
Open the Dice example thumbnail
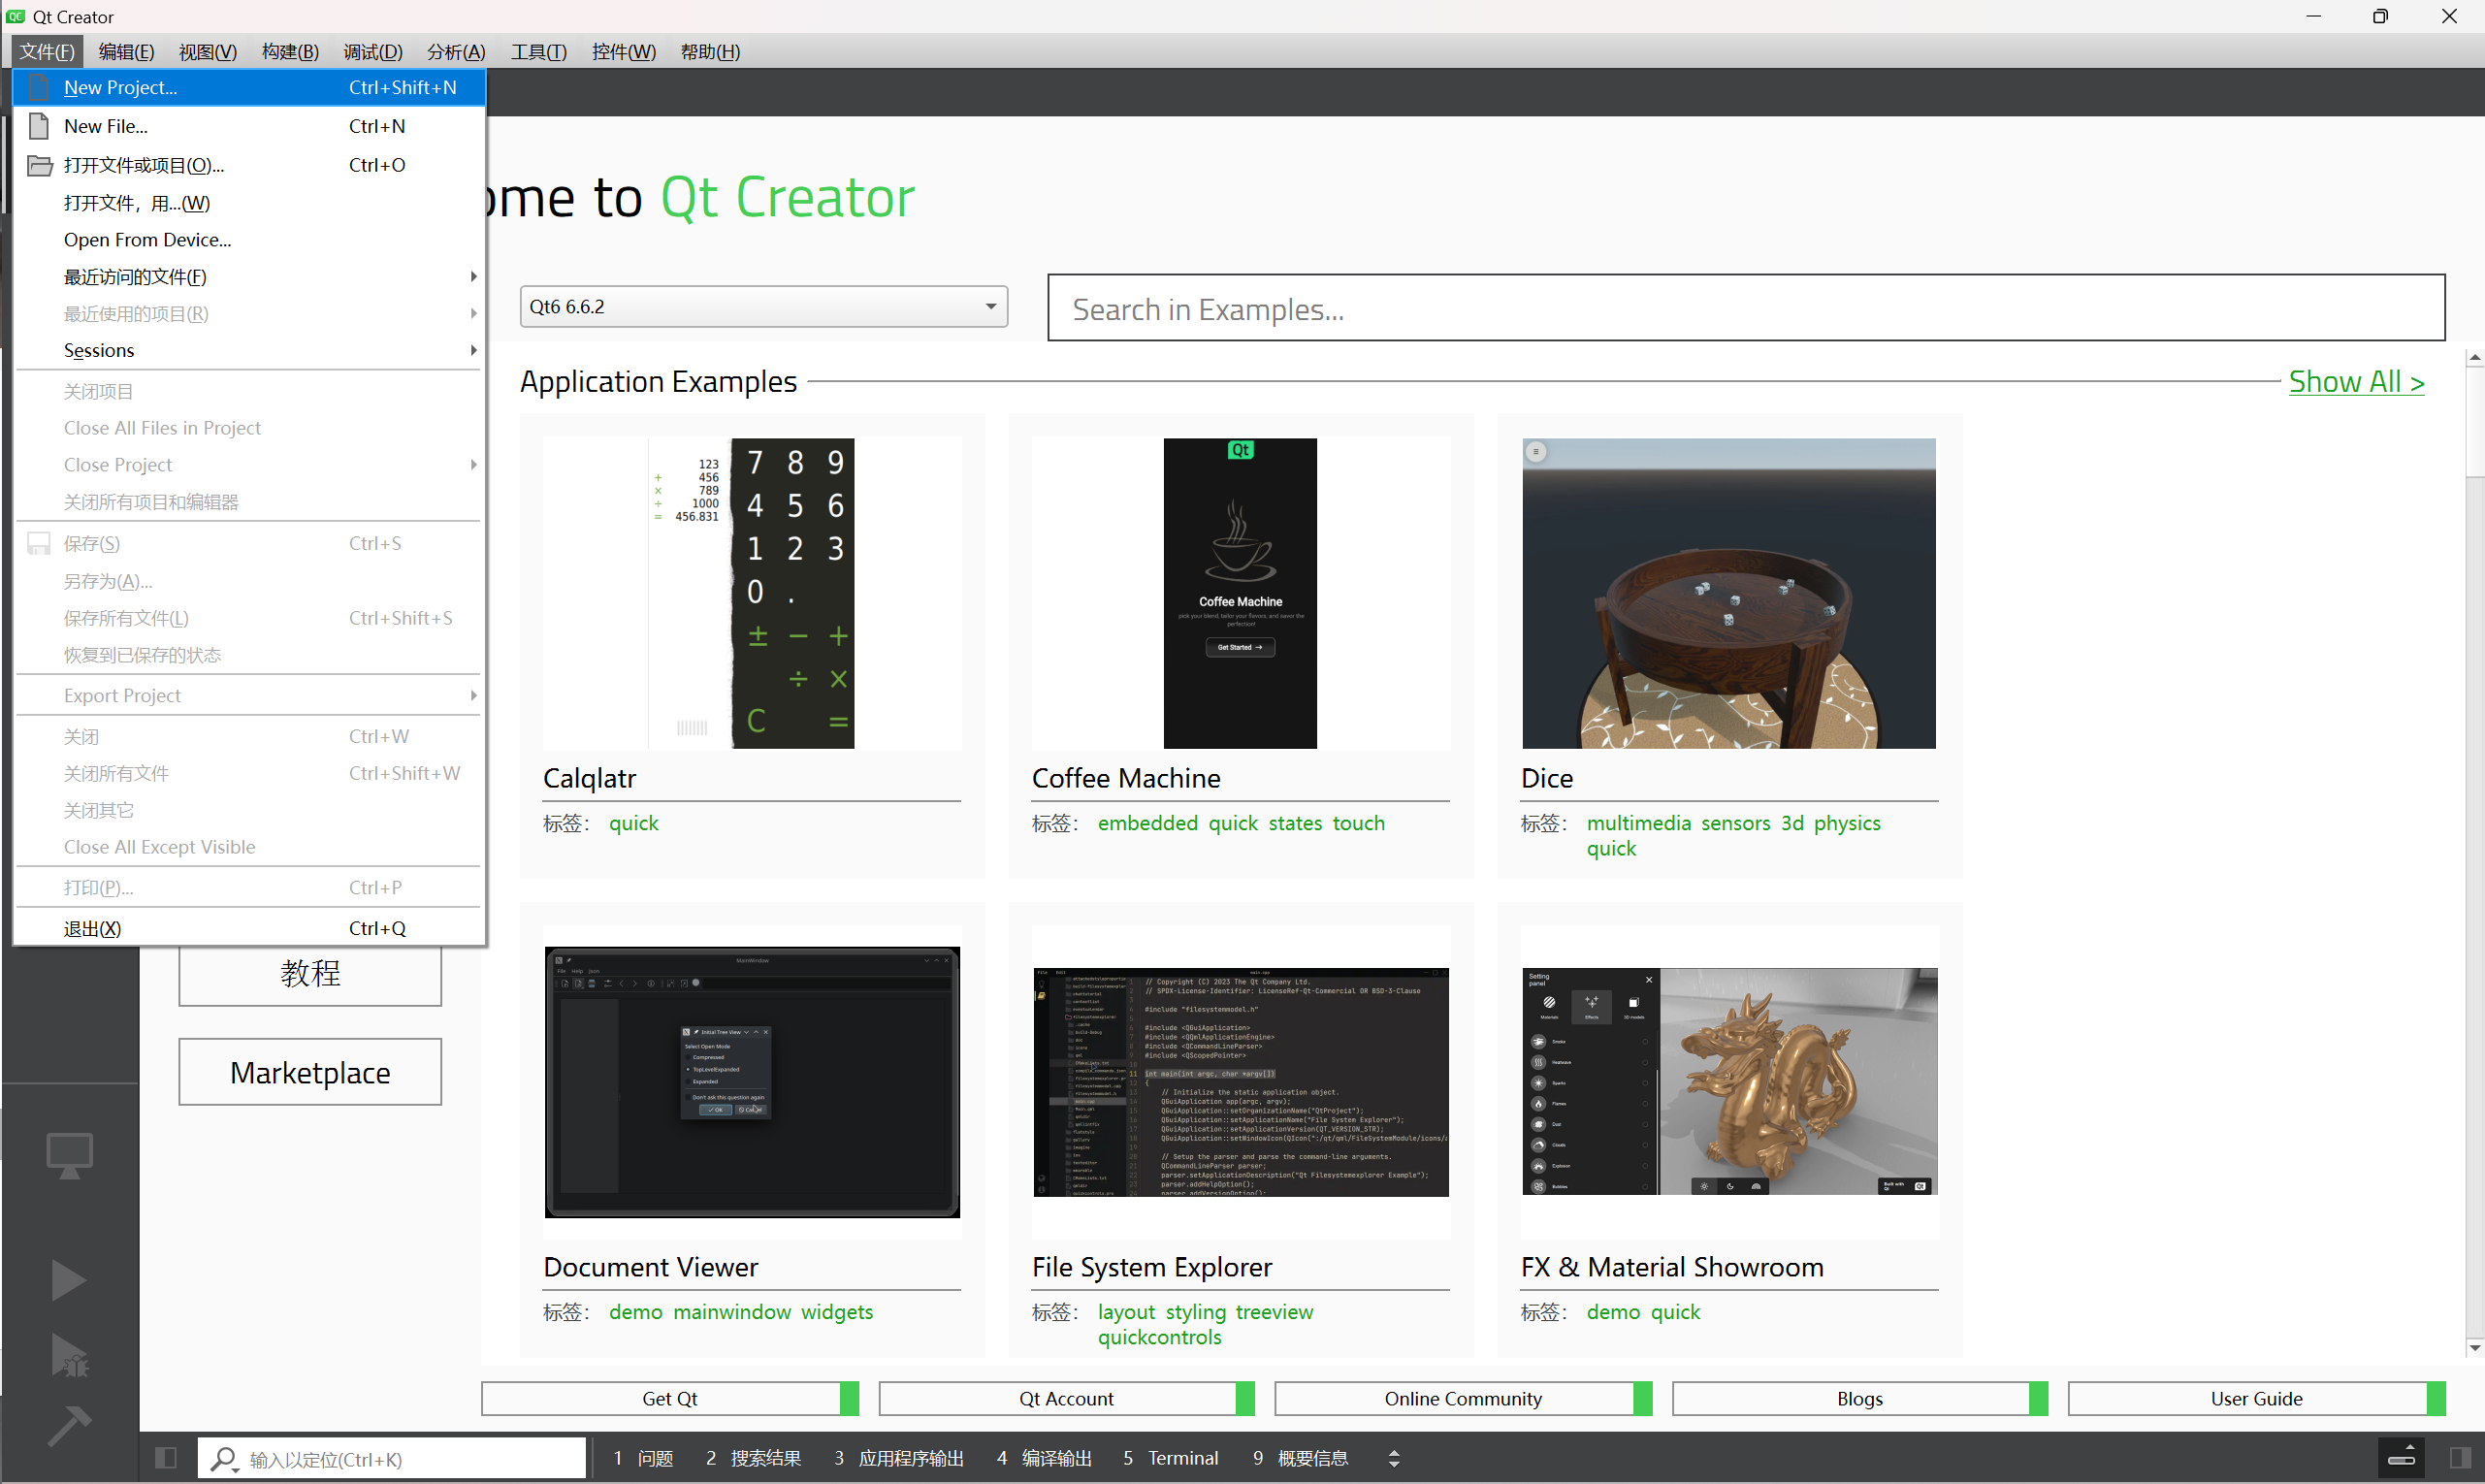1729,593
